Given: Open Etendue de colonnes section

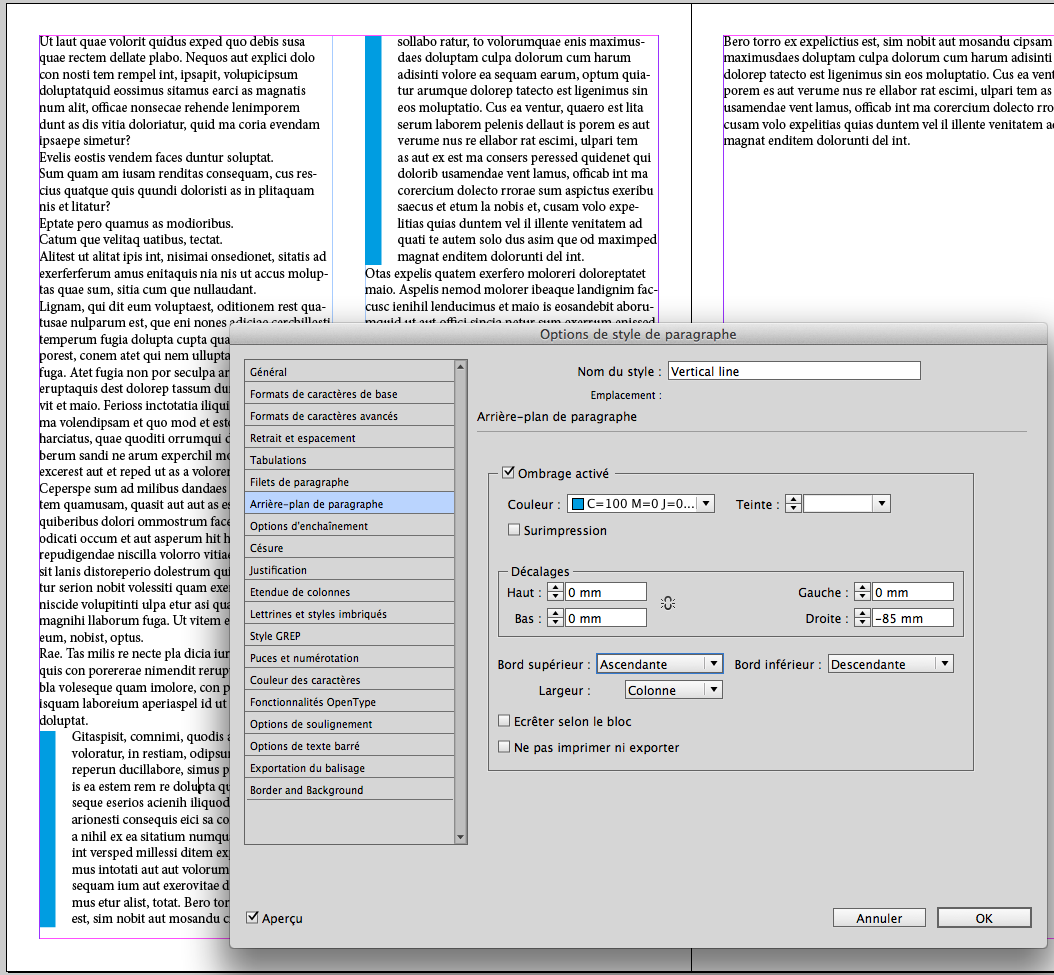Looking at the screenshot, I should coord(350,592).
